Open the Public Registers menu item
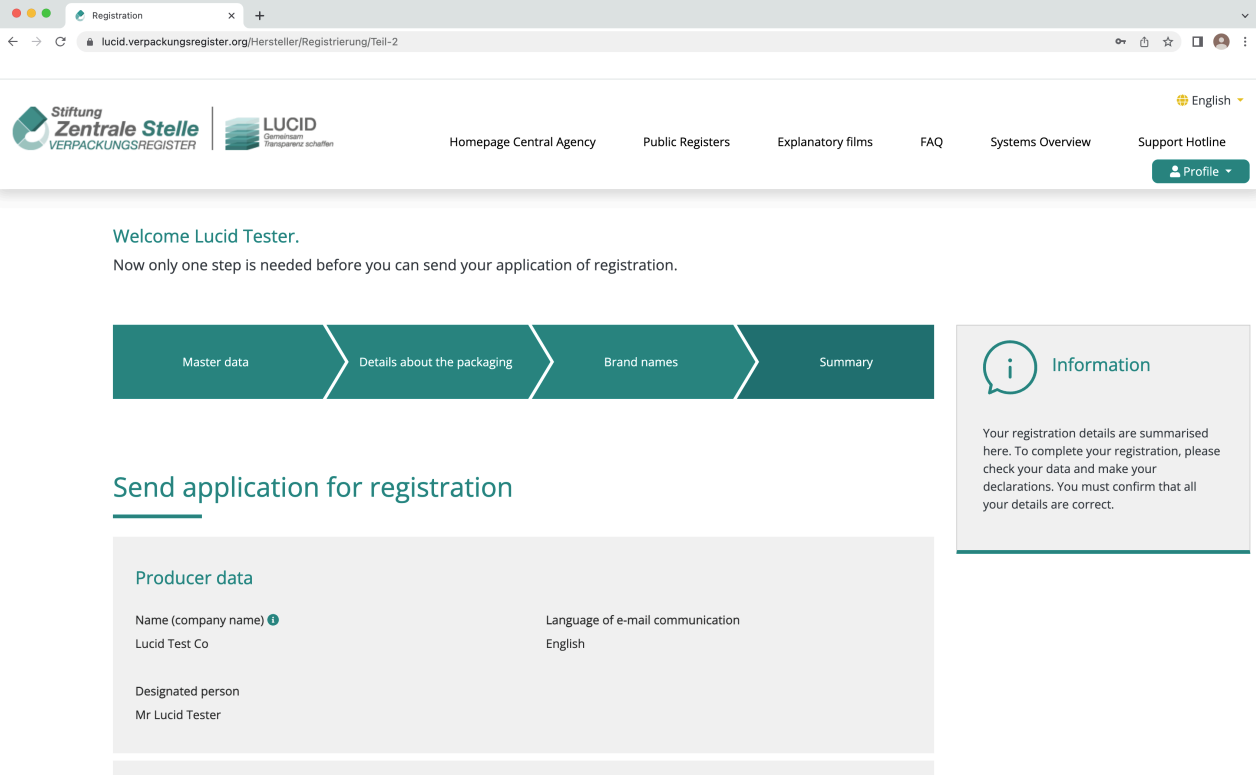Viewport: 1256px width, 775px height. coord(686,142)
